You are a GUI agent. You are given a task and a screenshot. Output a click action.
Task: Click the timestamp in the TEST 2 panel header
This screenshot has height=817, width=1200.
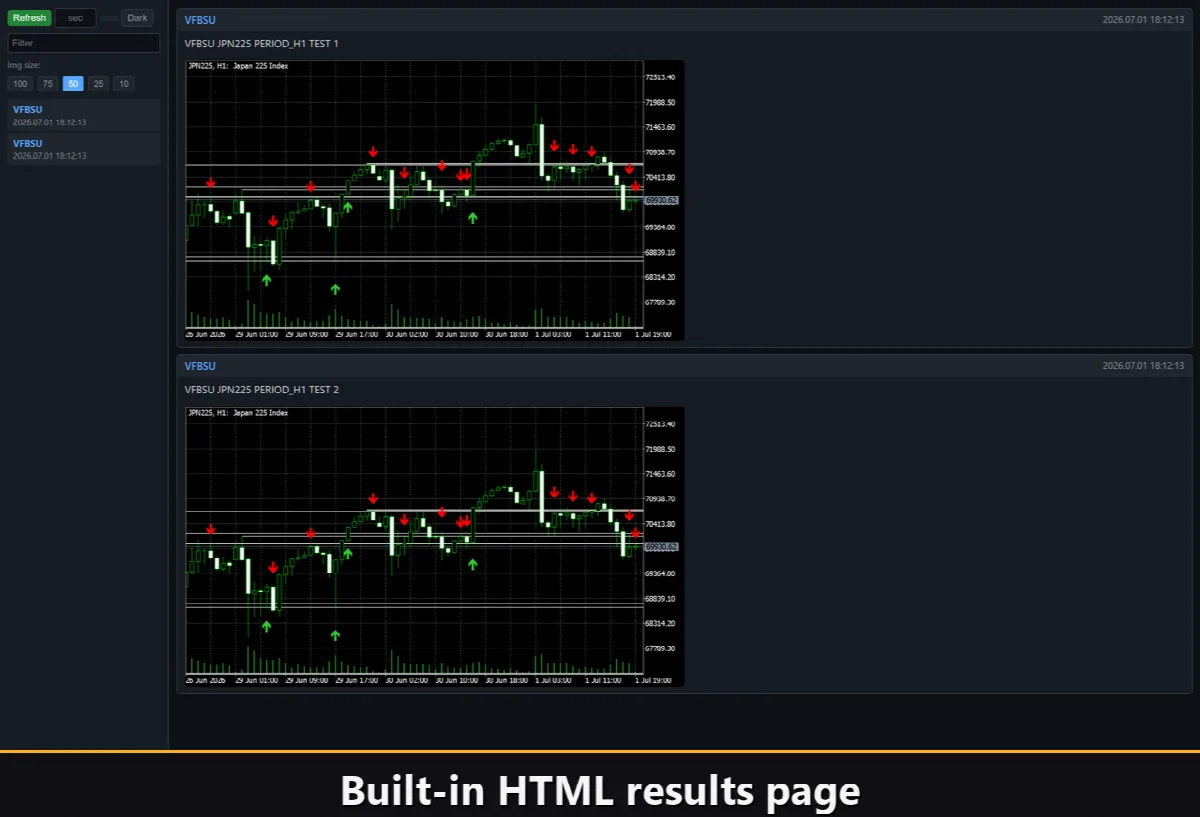[1143, 366]
